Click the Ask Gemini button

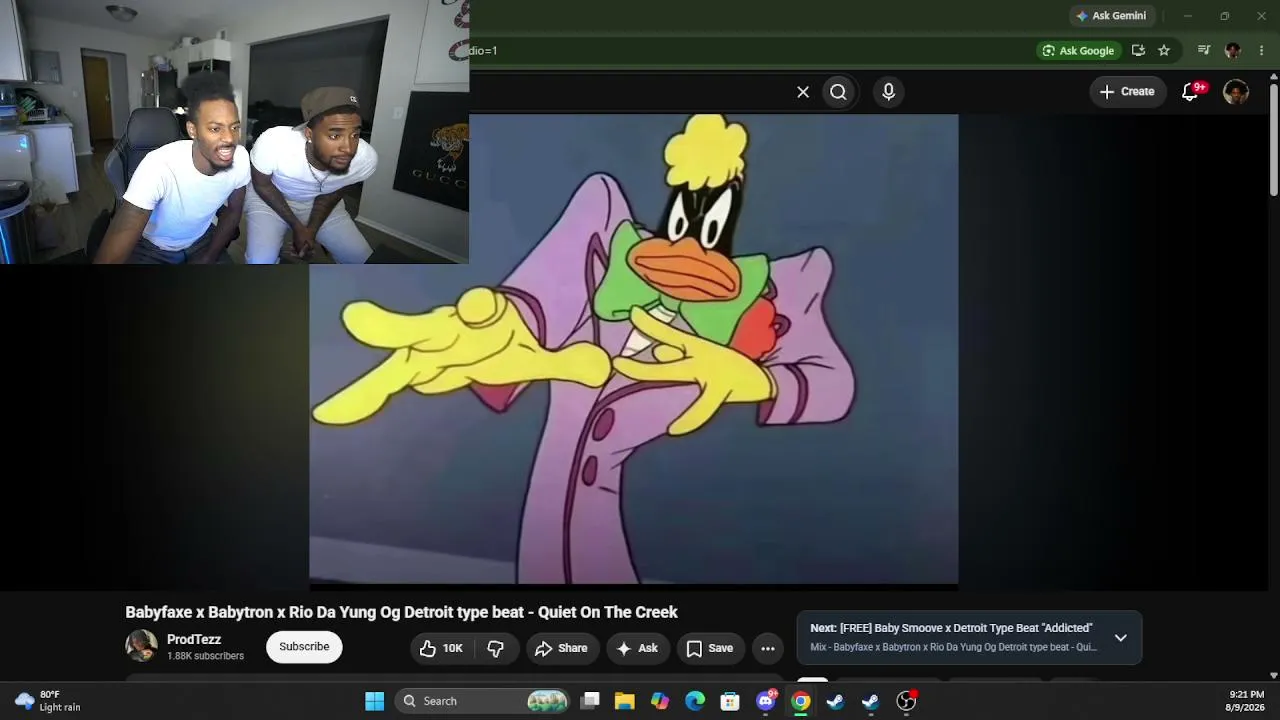coord(1110,16)
